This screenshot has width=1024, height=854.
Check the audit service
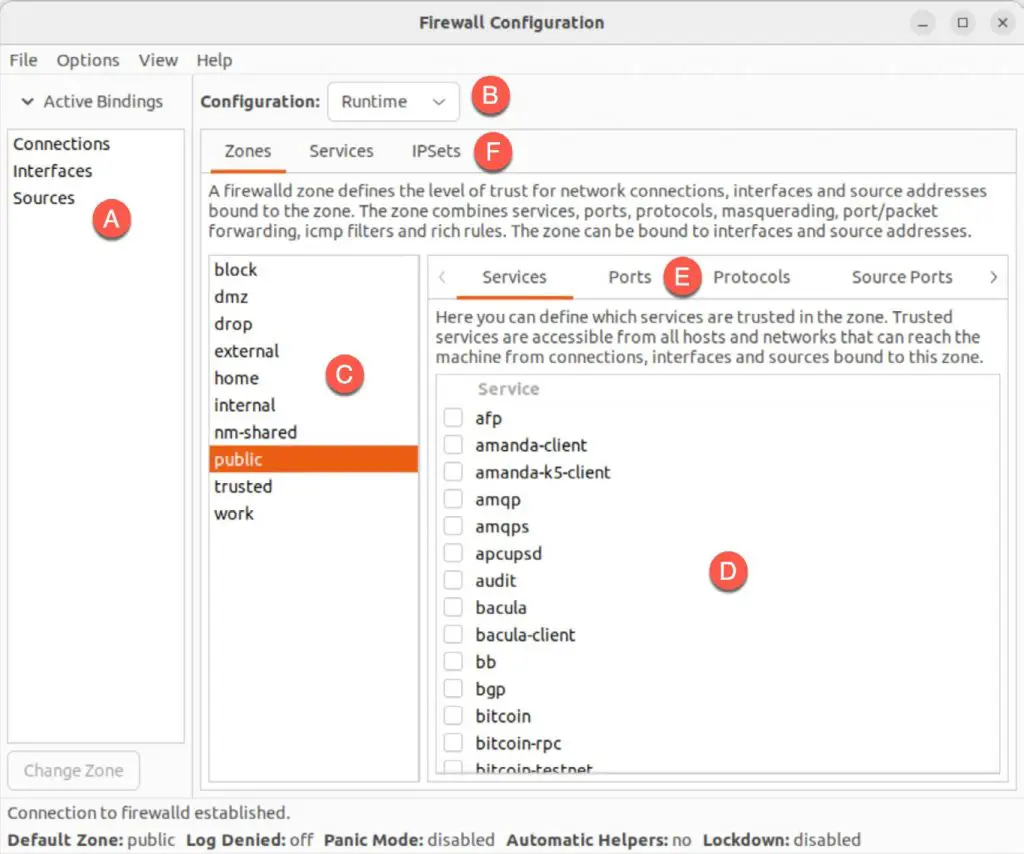point(451,580)
